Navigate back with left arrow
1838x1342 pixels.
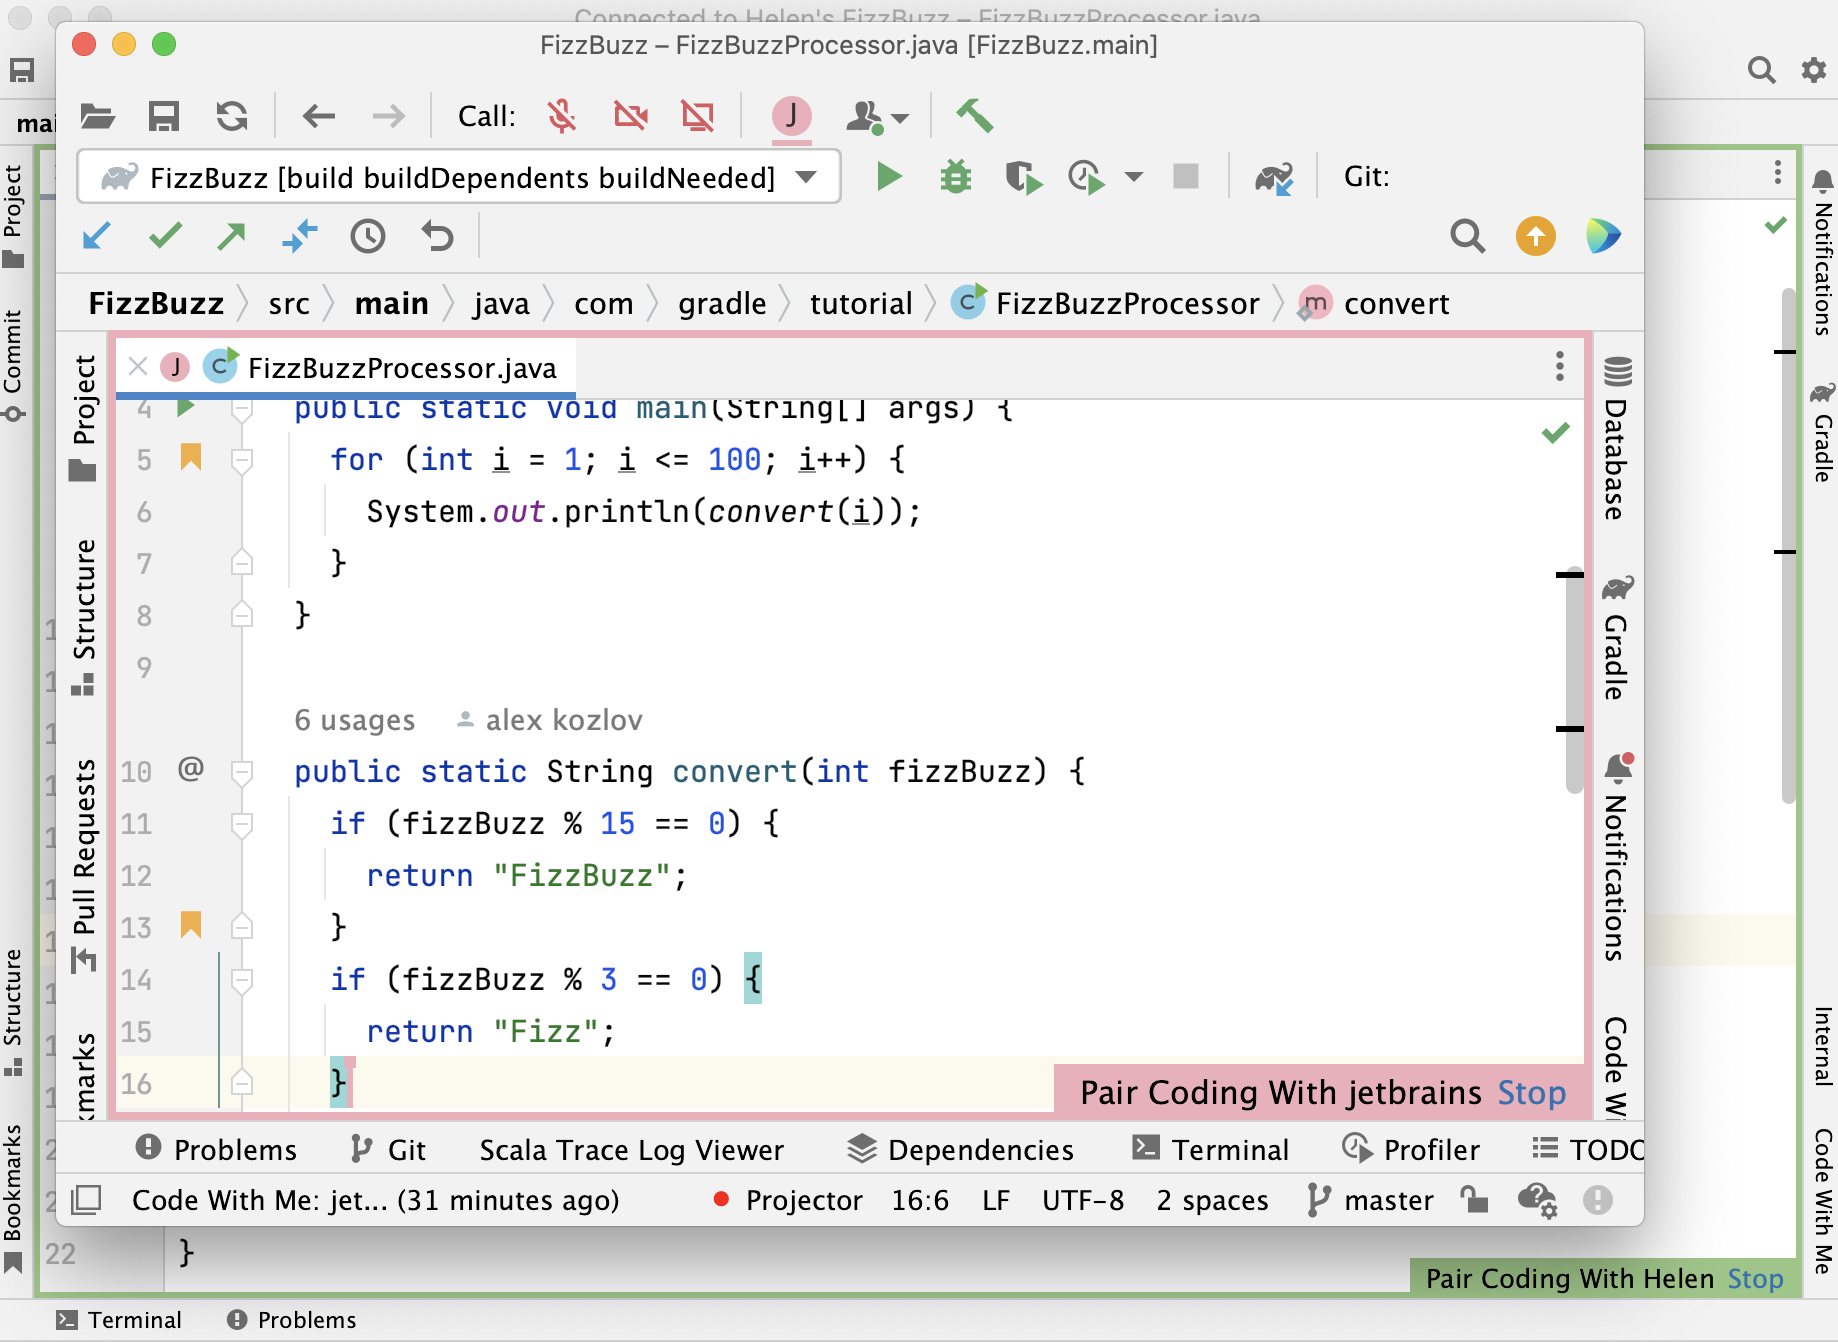(x=319, y=117)
